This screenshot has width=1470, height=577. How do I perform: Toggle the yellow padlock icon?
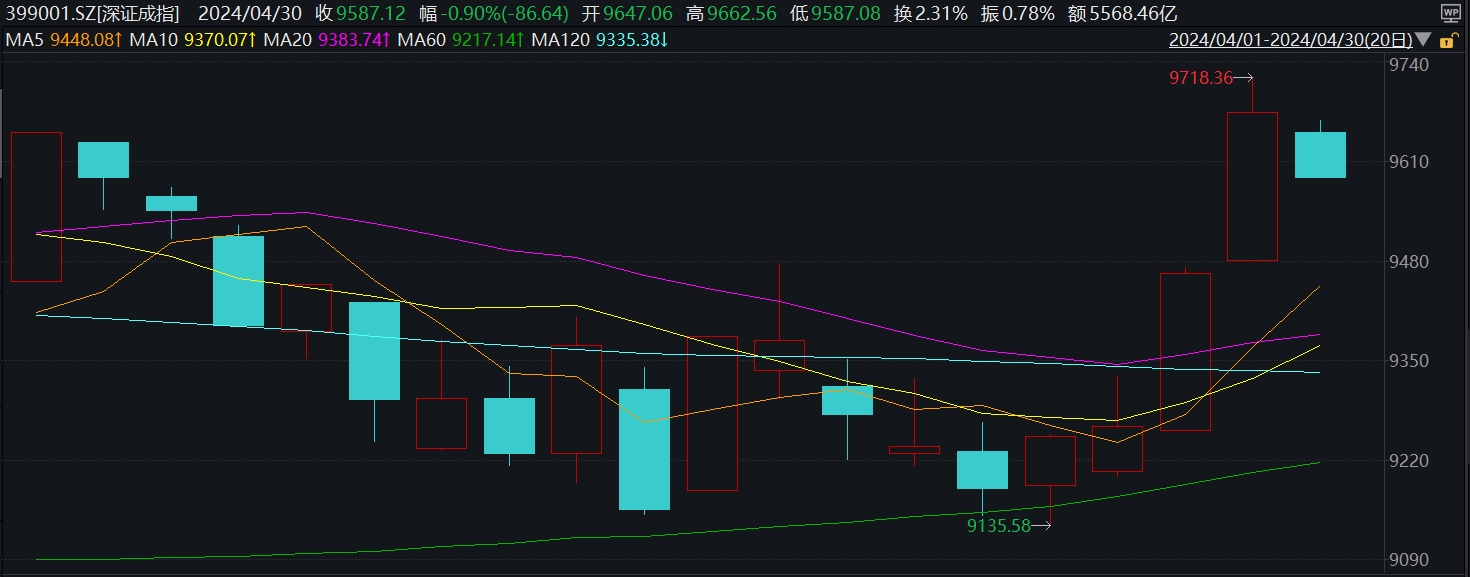click(1447, 41)
